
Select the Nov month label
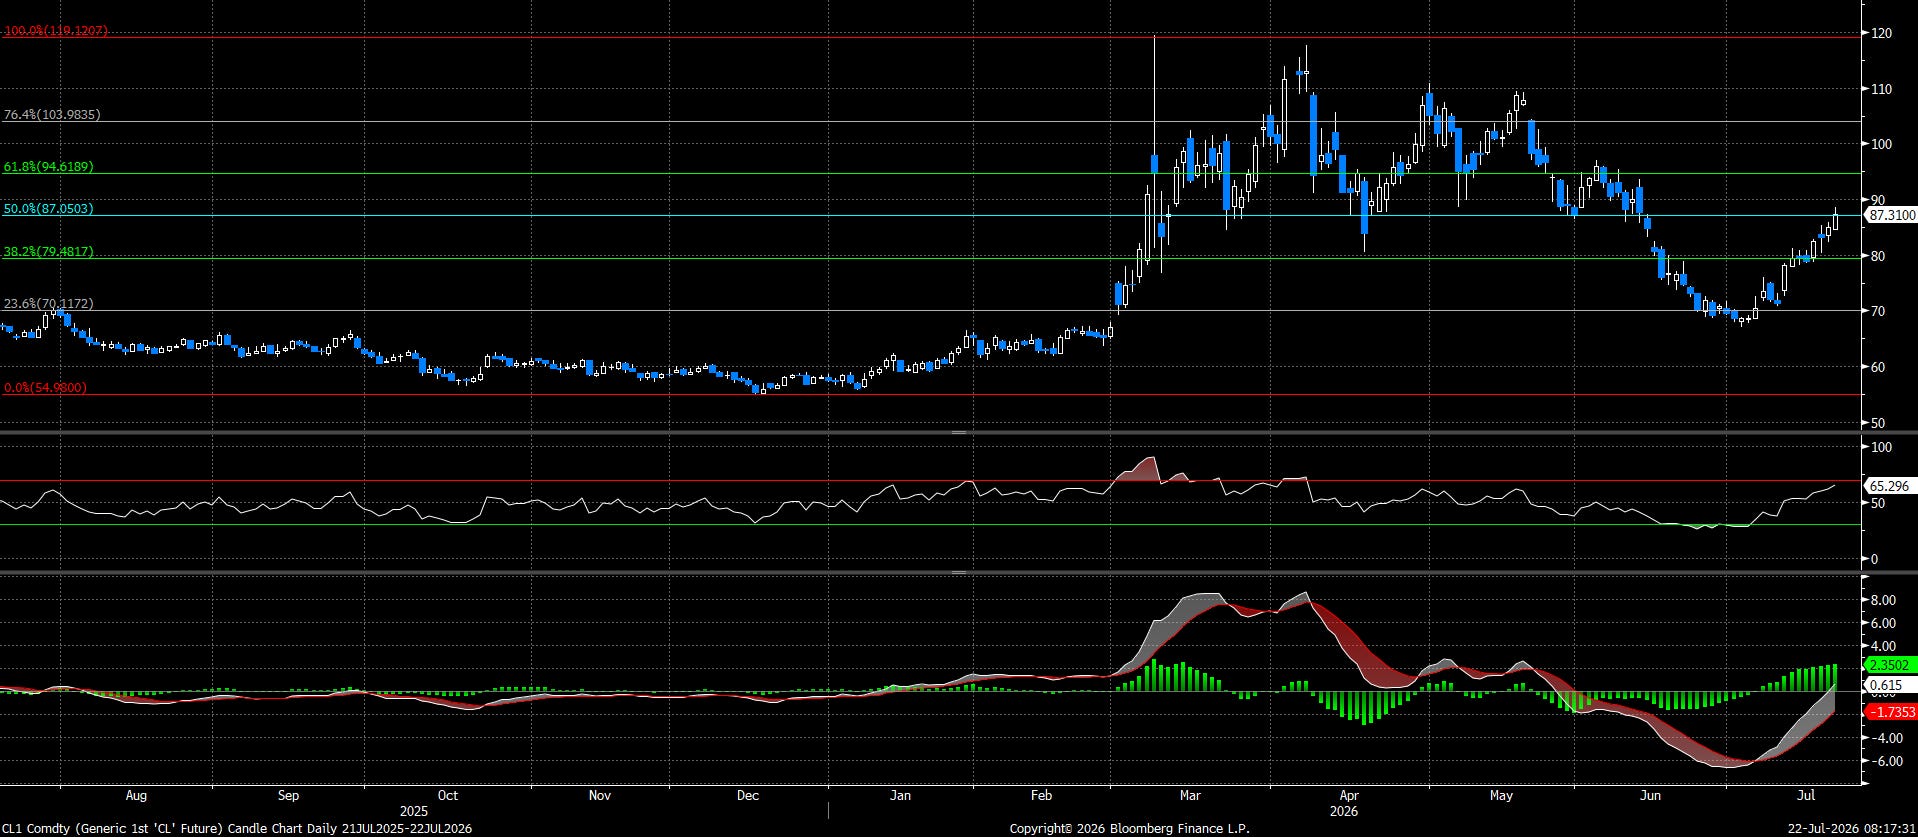(599, 796)
